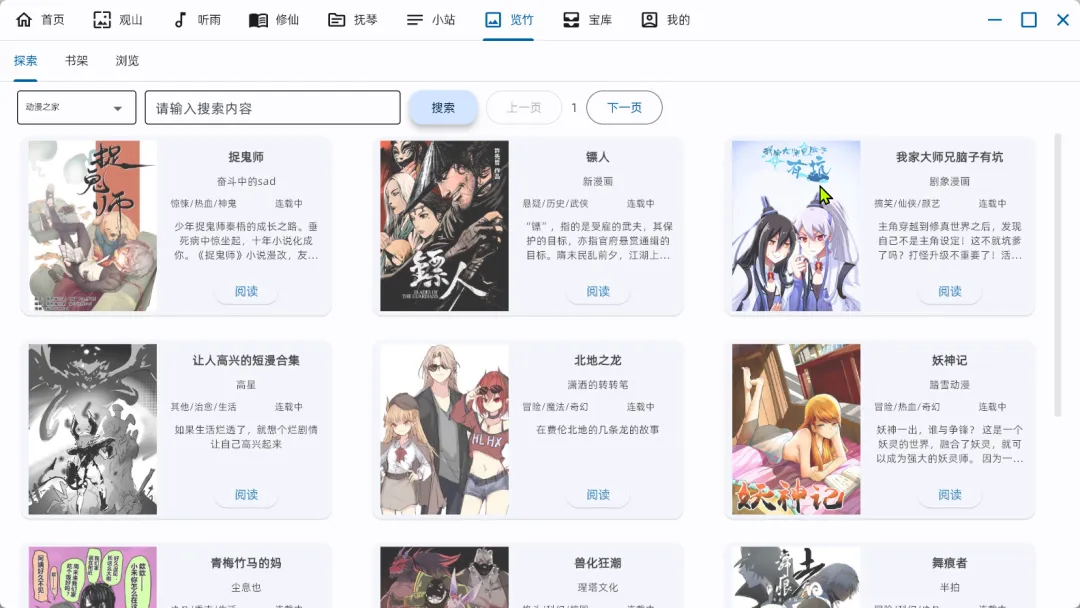The height and width of the screenshot is (608, 1080).
Task: Open the 观山 image icon
Action: [102, 19]
